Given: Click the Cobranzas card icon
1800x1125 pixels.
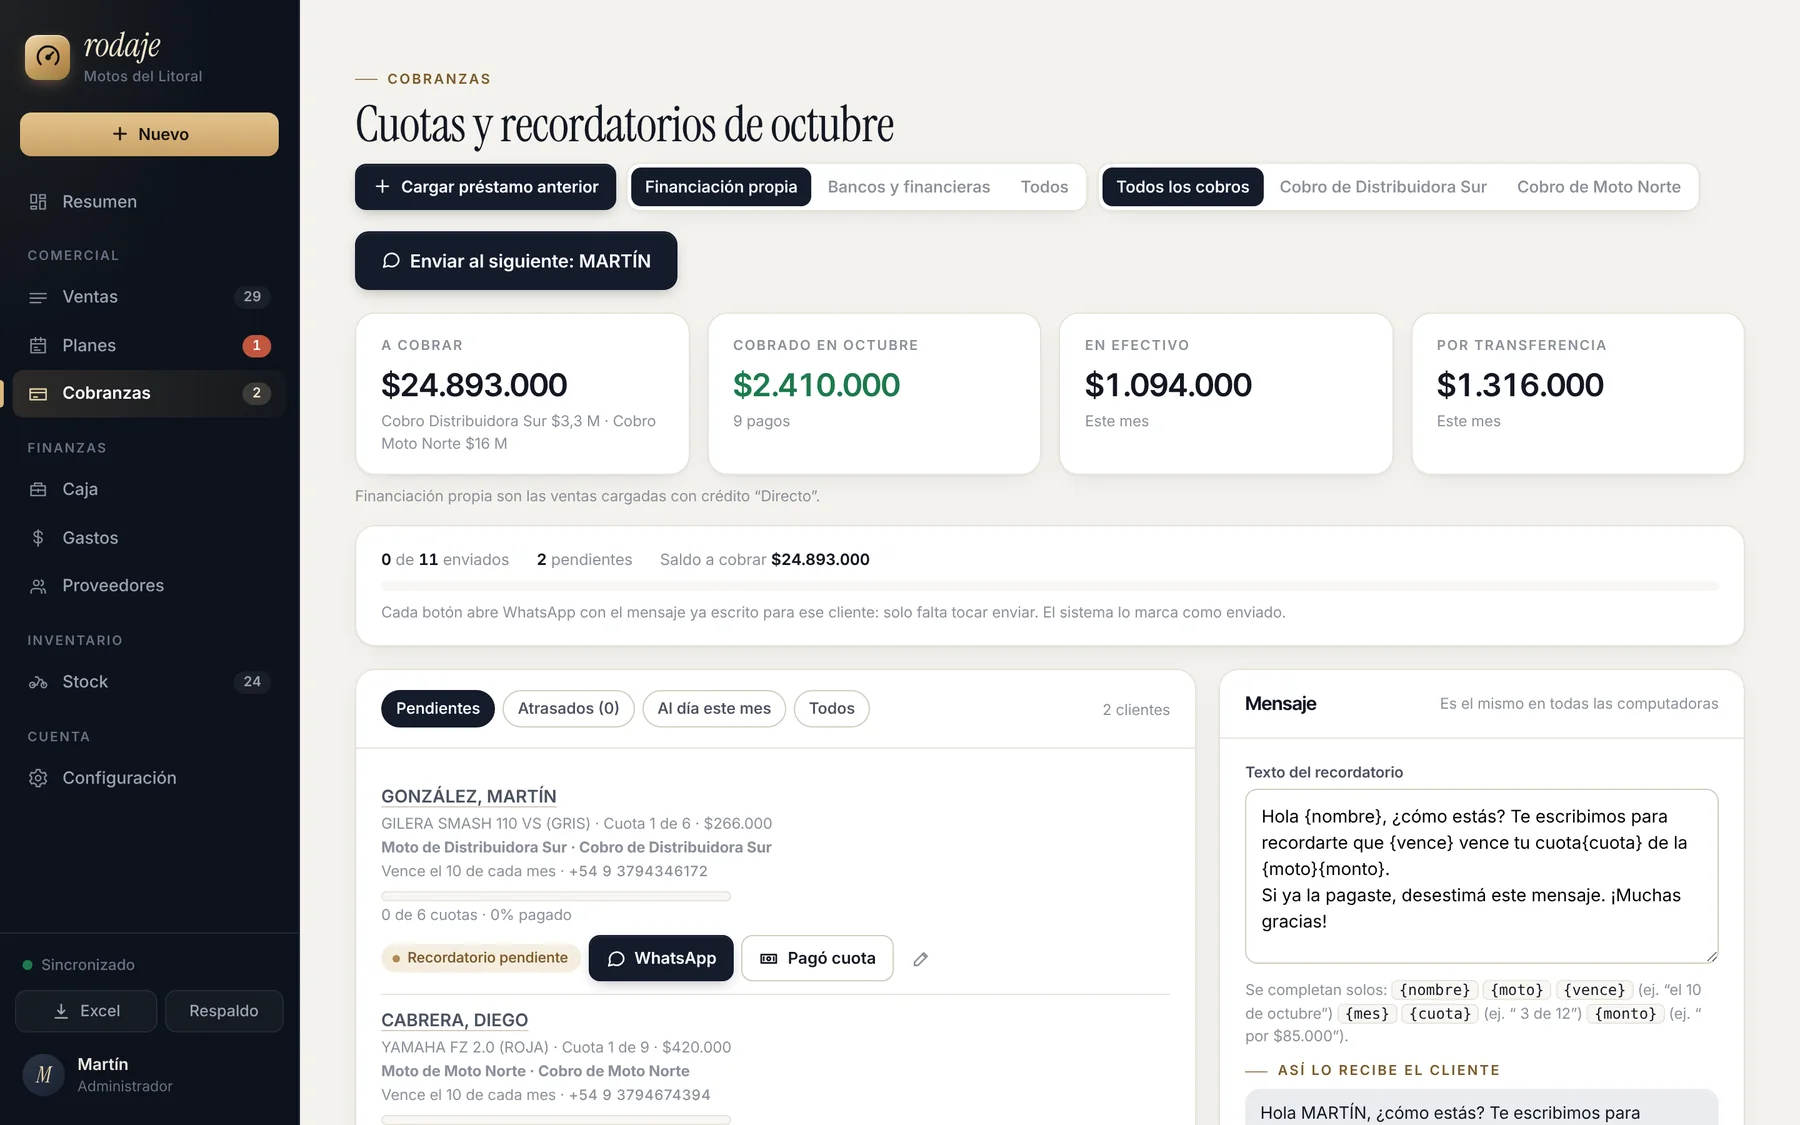Looking at the screenshot, I should click(38, 393).
